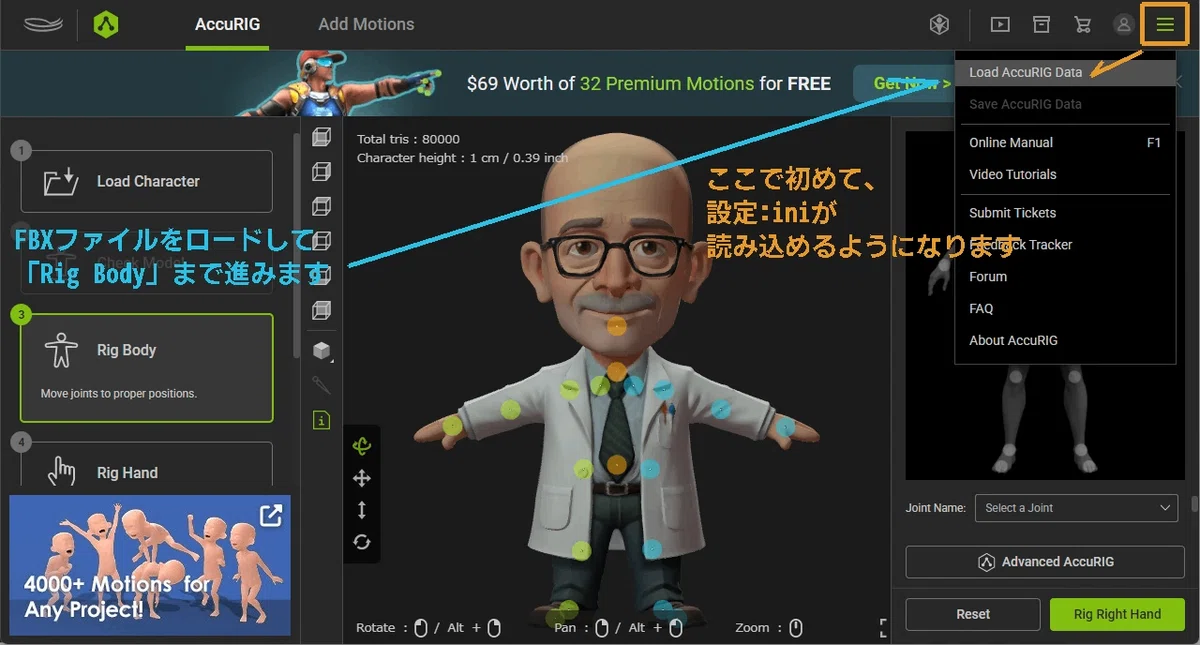Open the 4000+ Motions ad thumbnail
The width and height of the screenshot is (1200, 645).
coord(149,565)
